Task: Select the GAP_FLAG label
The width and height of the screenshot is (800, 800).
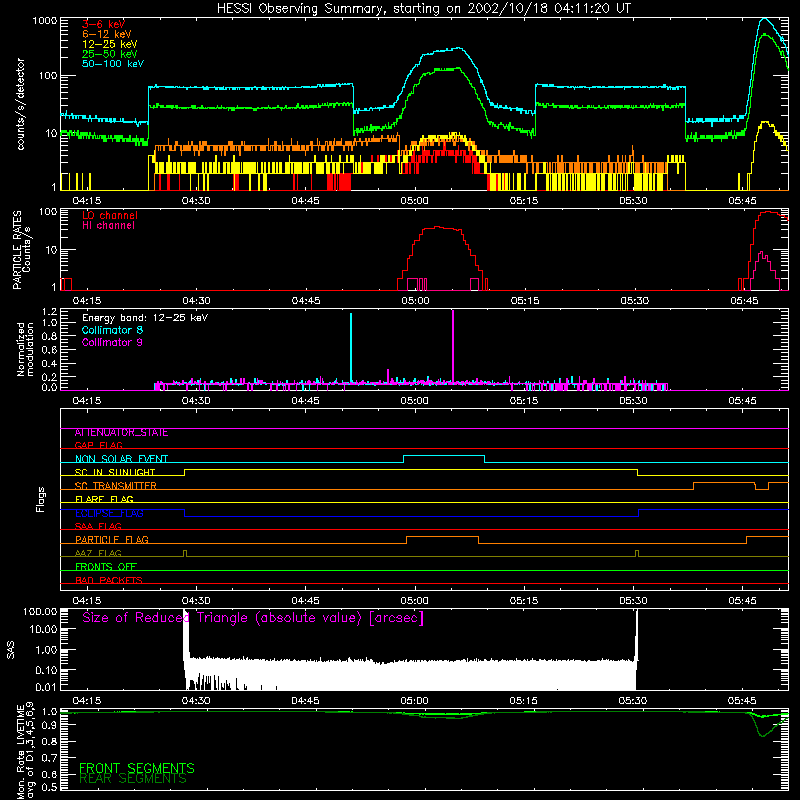Action: pyautogui.click(x=98, y=445)
